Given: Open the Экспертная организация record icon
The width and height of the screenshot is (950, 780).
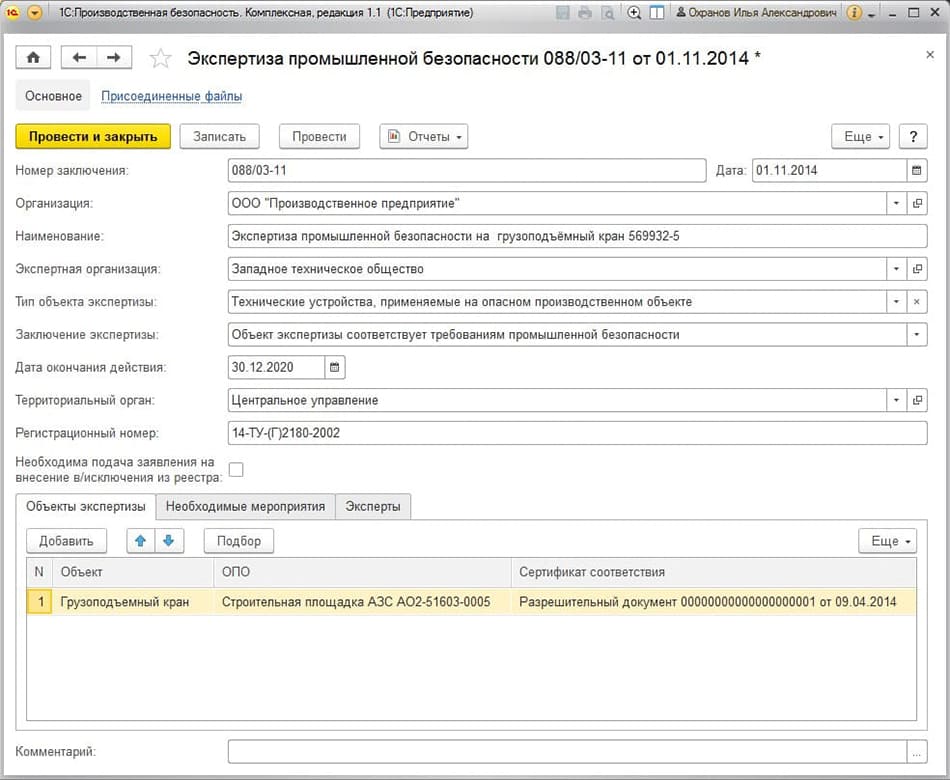Looking at the screenshot, I should click(x=917, y=268).
